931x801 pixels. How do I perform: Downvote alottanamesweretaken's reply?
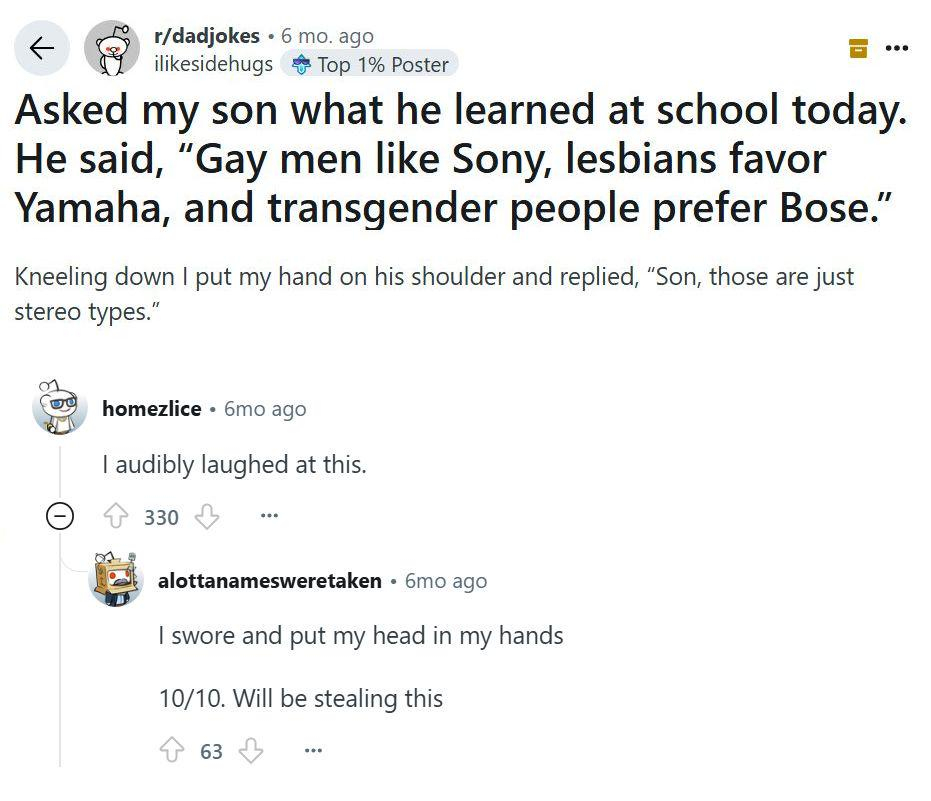(x=250, y=750)
